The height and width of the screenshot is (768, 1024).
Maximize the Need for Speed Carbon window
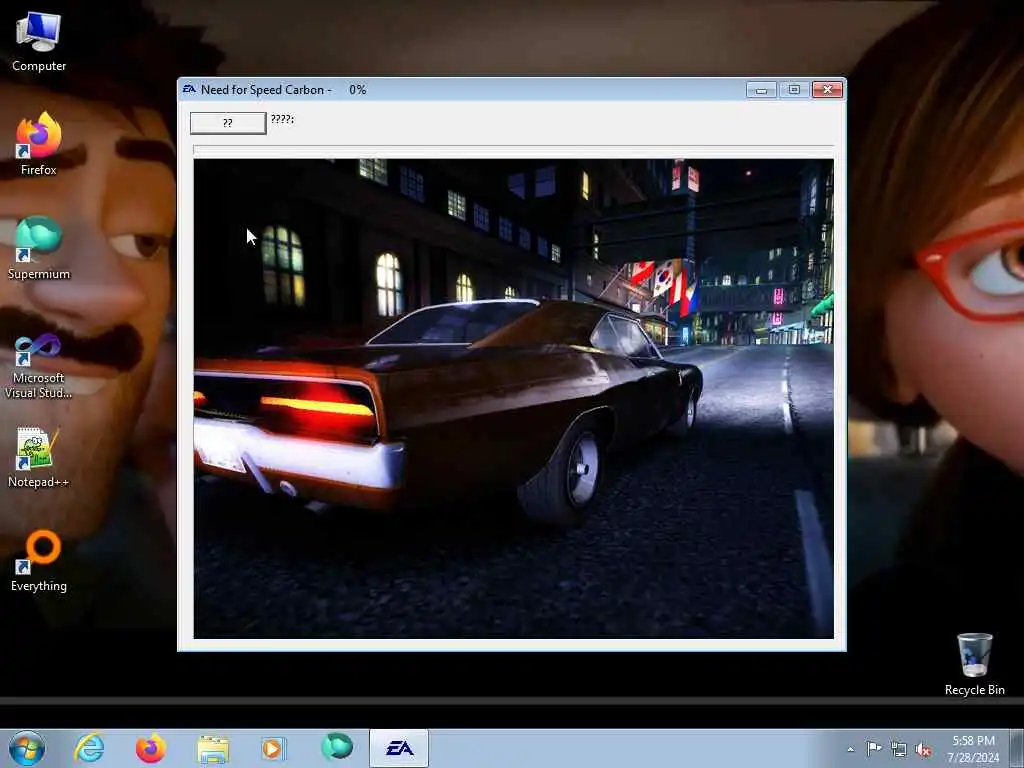click(x=794, y=89)
